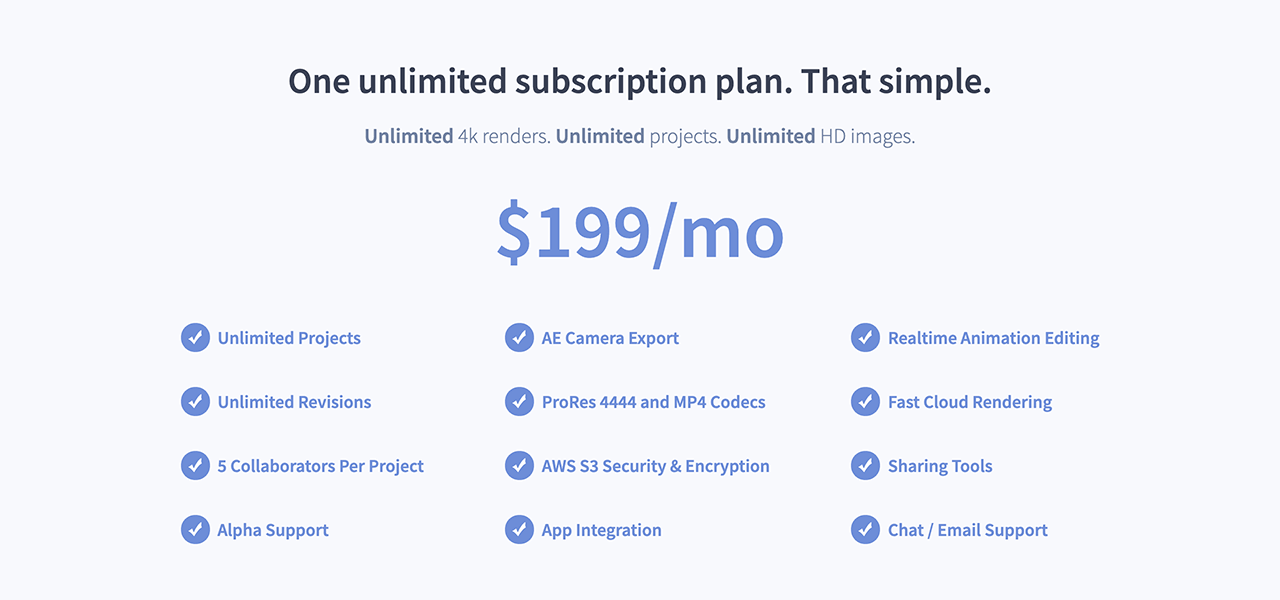Click the Chat / Email Support checkmark
The width and height of the screenshot is (1280, 600).
(x=865, y=530)
